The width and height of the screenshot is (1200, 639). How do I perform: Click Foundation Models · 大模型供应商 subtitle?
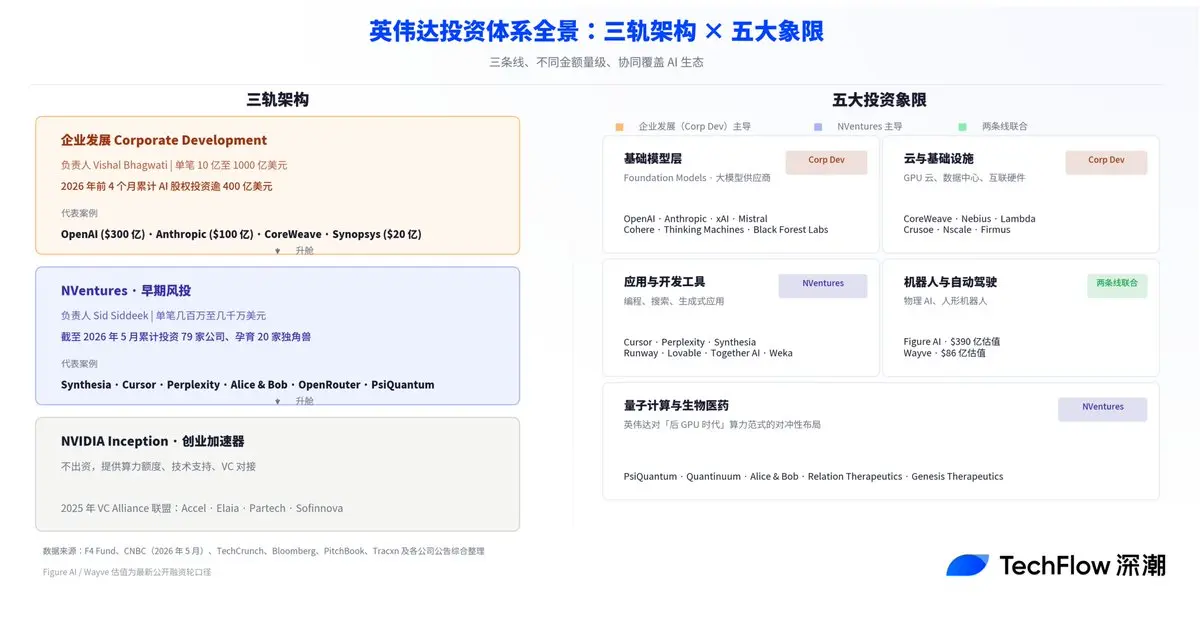click(697, 178)
